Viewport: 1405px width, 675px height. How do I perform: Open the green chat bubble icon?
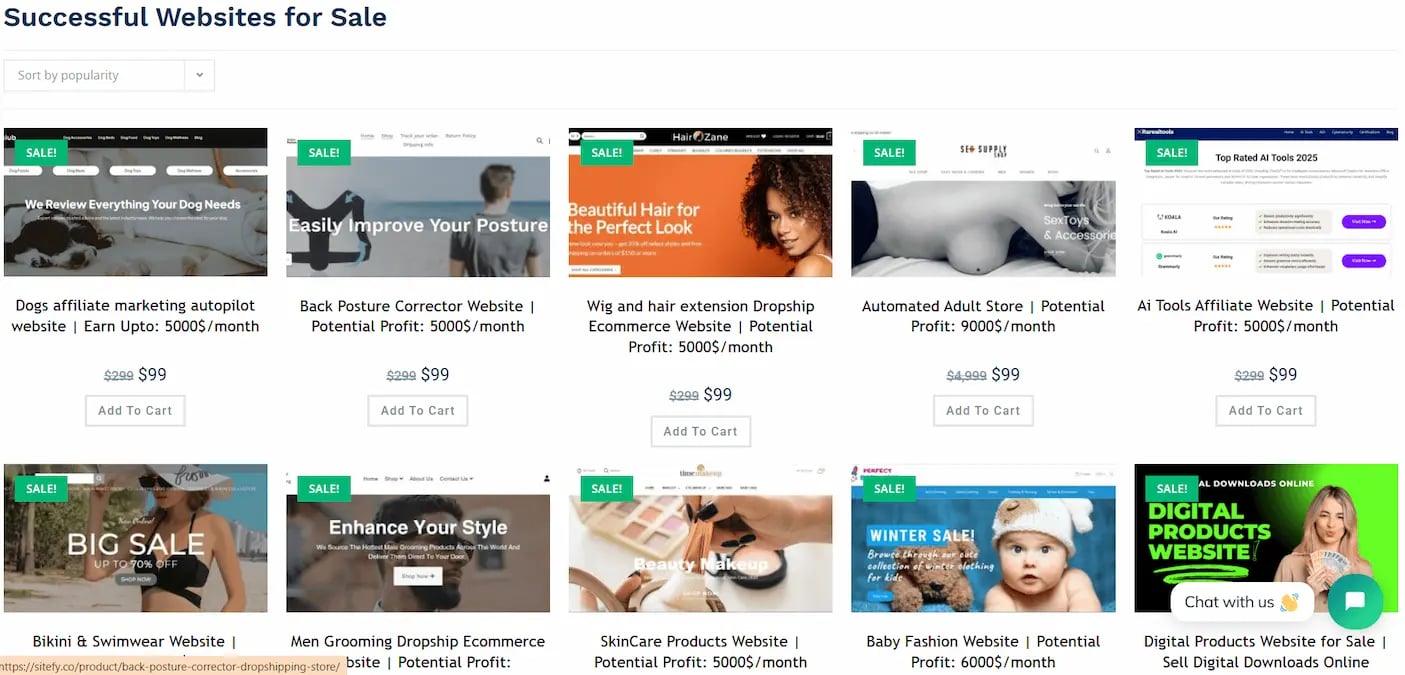coord(1355,601)
